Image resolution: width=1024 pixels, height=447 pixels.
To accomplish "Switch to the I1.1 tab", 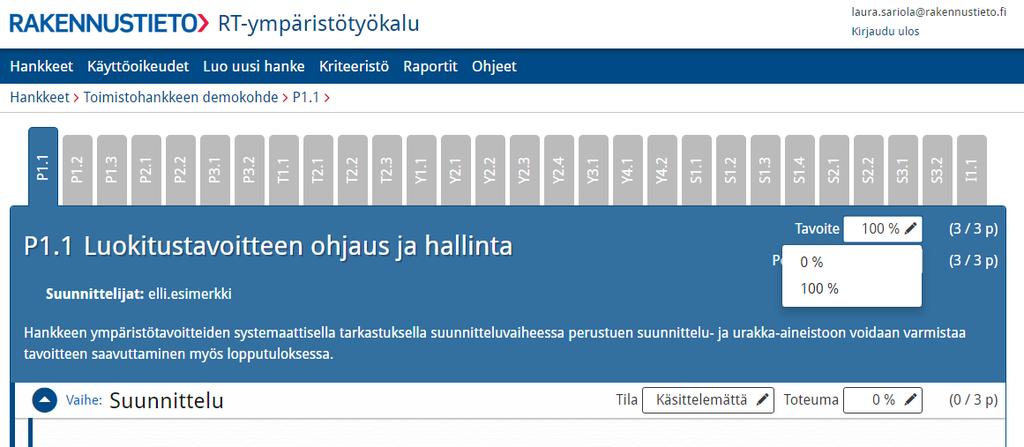I will click(x=971, y=170).
